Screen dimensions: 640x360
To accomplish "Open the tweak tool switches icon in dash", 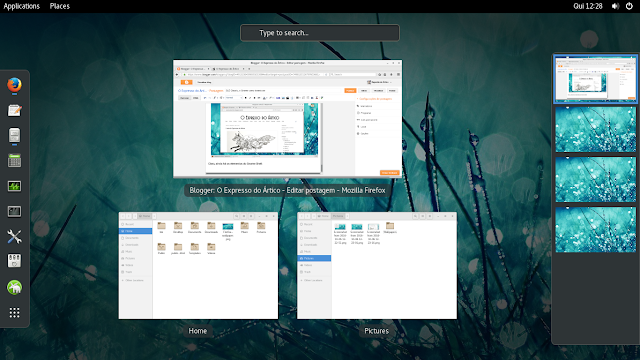I will point(14,261).
